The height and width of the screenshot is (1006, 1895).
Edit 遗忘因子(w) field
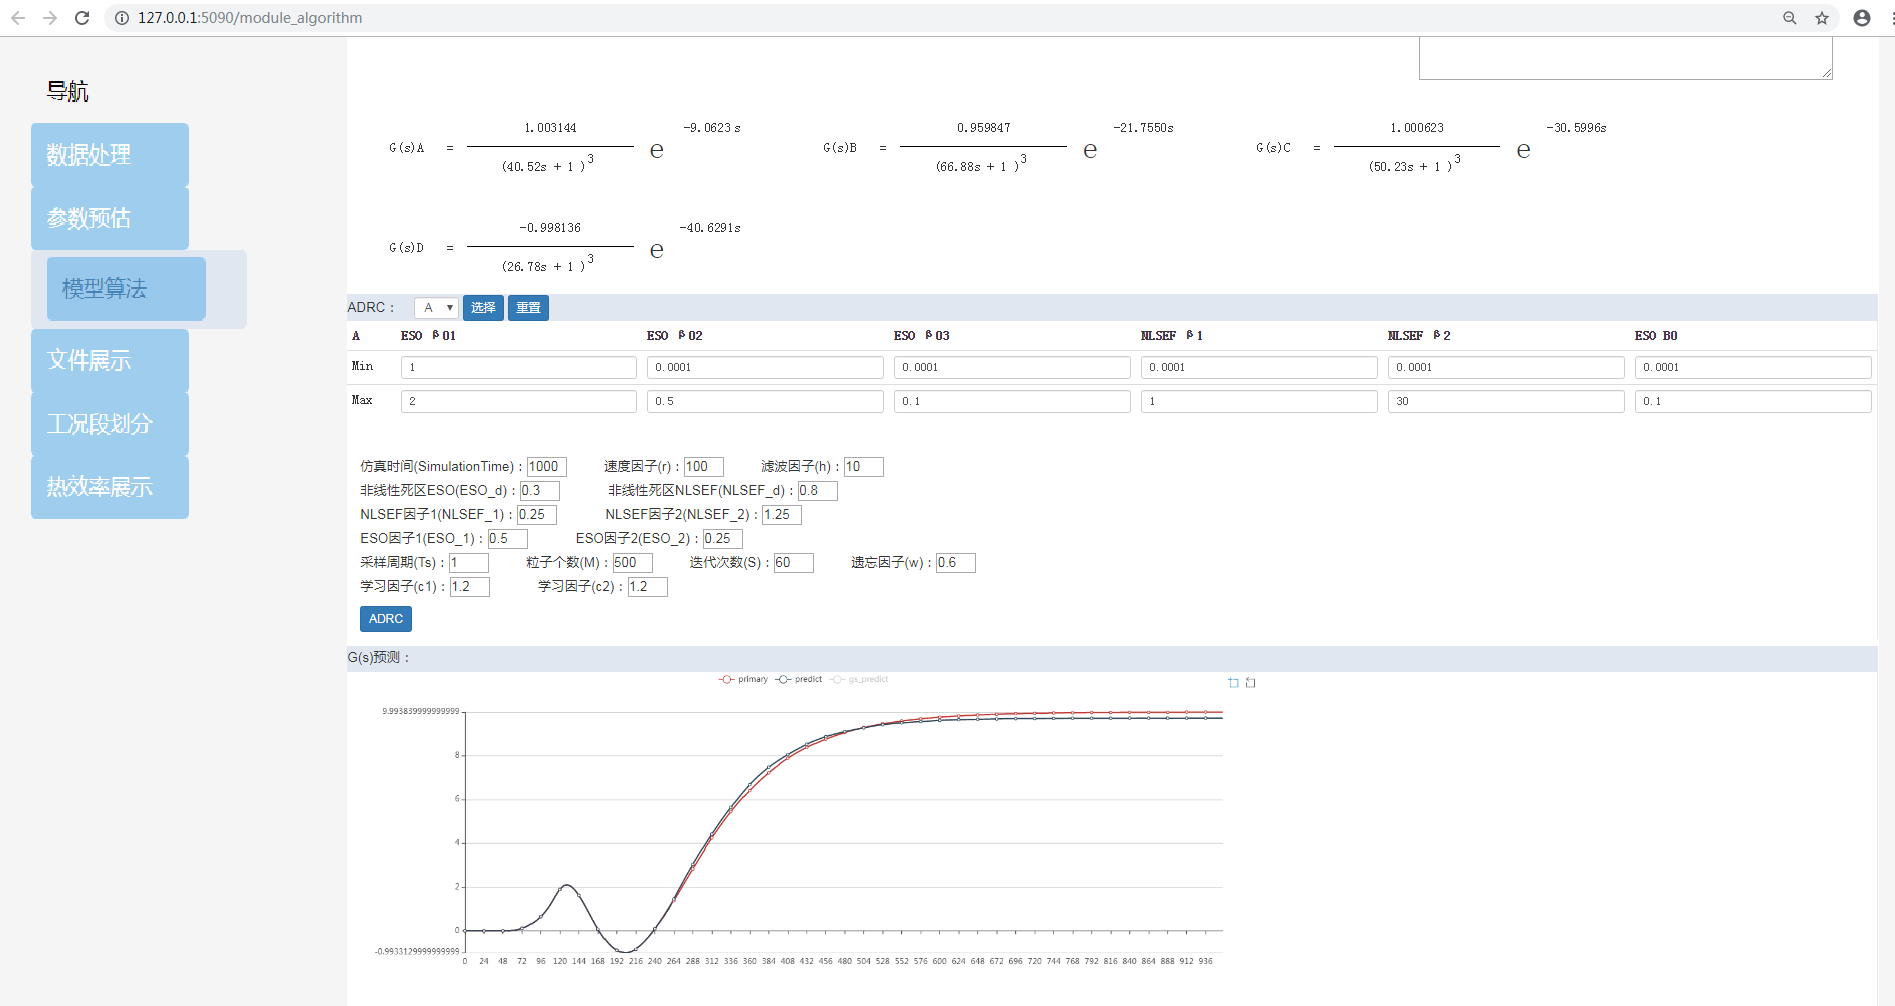tap(956, 563)
